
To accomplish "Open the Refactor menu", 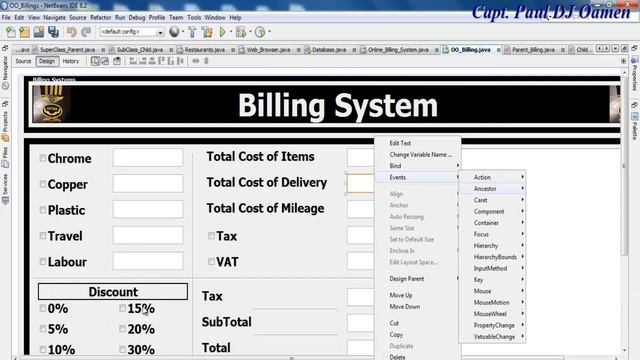I will [100, 18].
